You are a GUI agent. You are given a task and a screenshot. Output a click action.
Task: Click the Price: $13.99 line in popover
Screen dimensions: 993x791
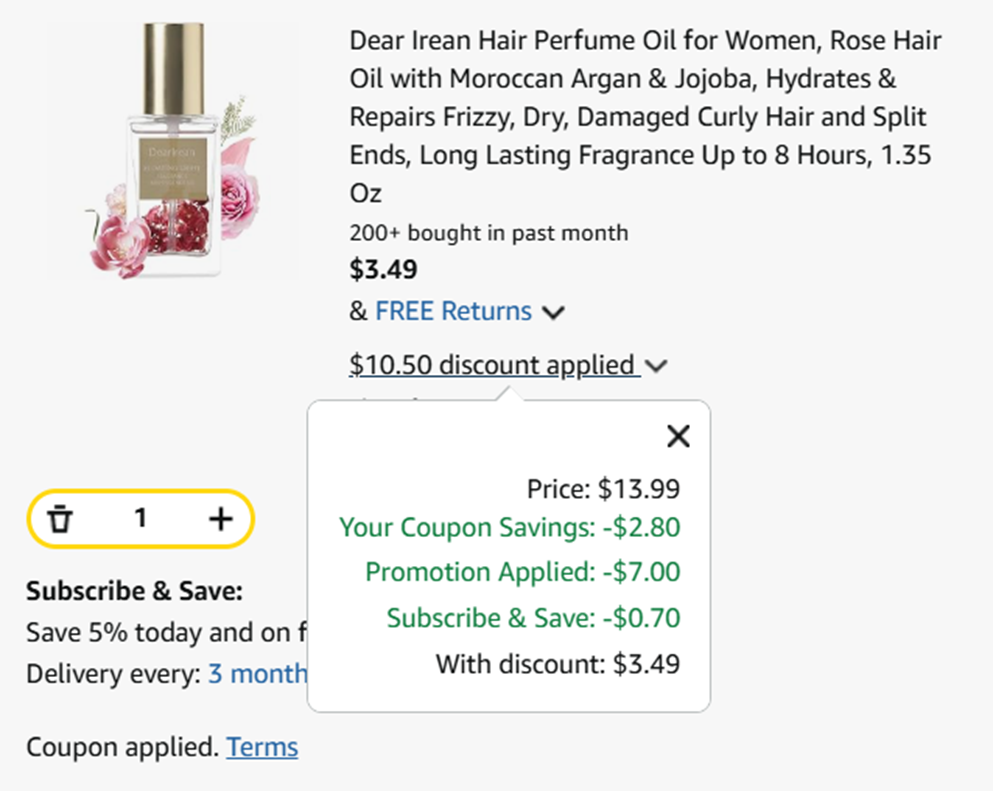[603, 489]
